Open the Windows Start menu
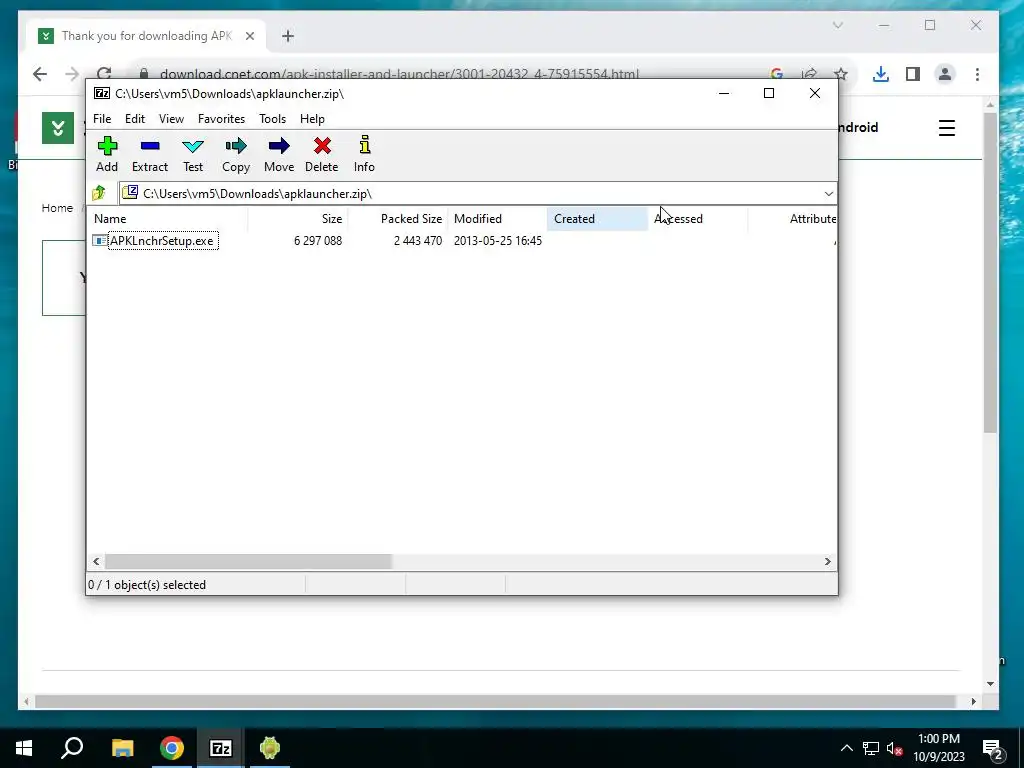1024x768 pixels. 24,748
